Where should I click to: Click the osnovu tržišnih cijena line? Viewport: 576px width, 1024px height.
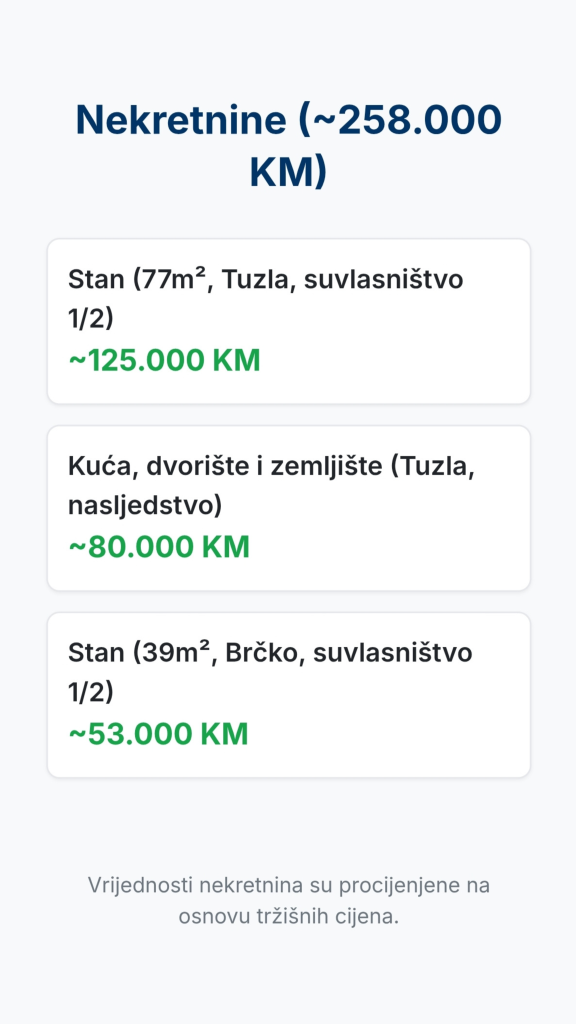288,916
